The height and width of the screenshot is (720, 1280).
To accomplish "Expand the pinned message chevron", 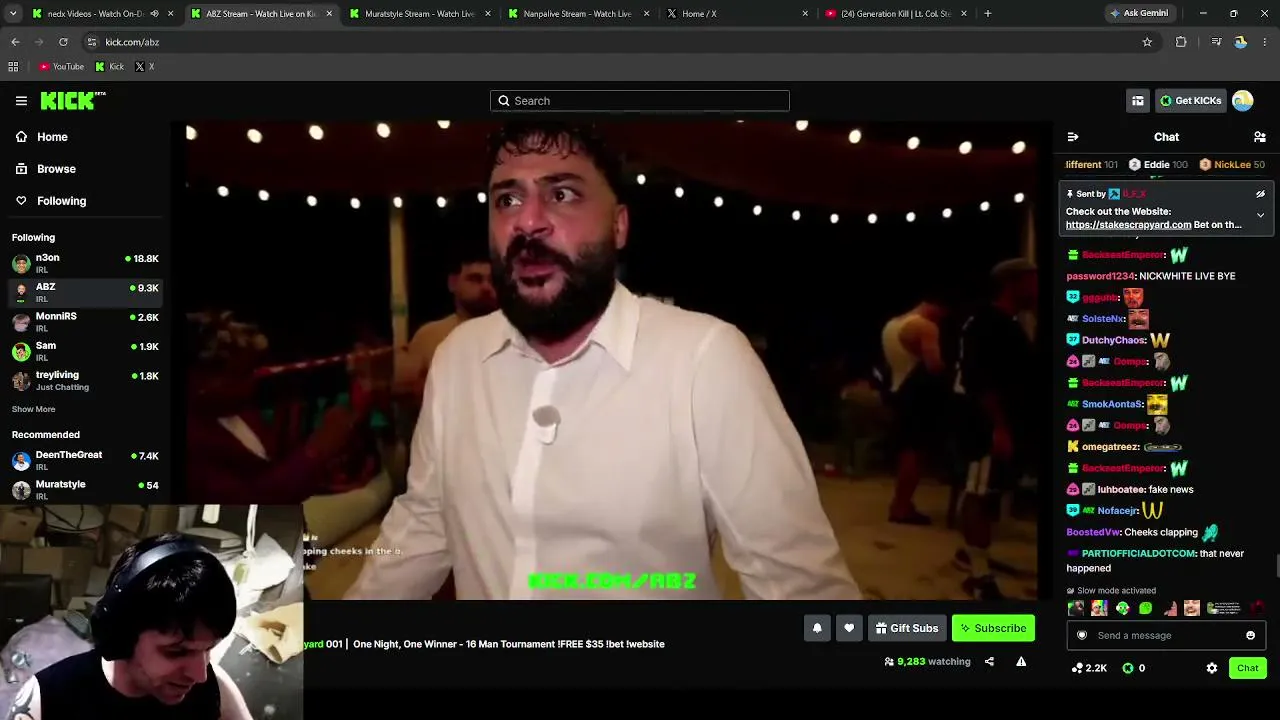I will (1260, 215).
